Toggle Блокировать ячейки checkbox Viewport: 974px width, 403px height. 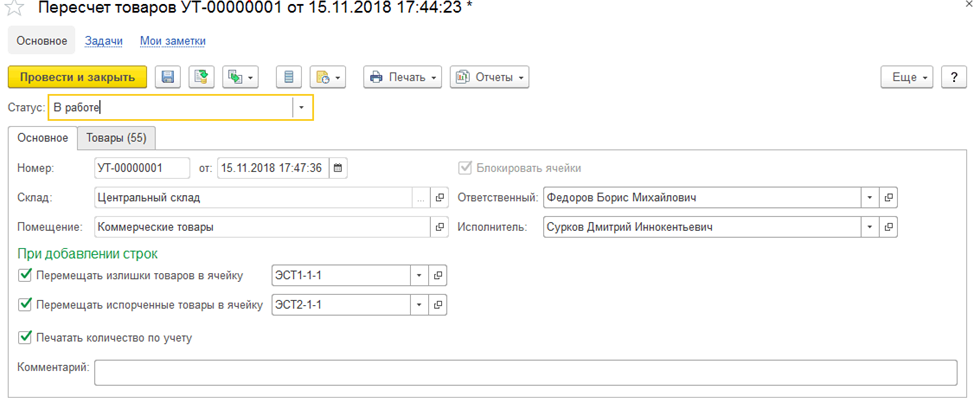pos(463,168)
